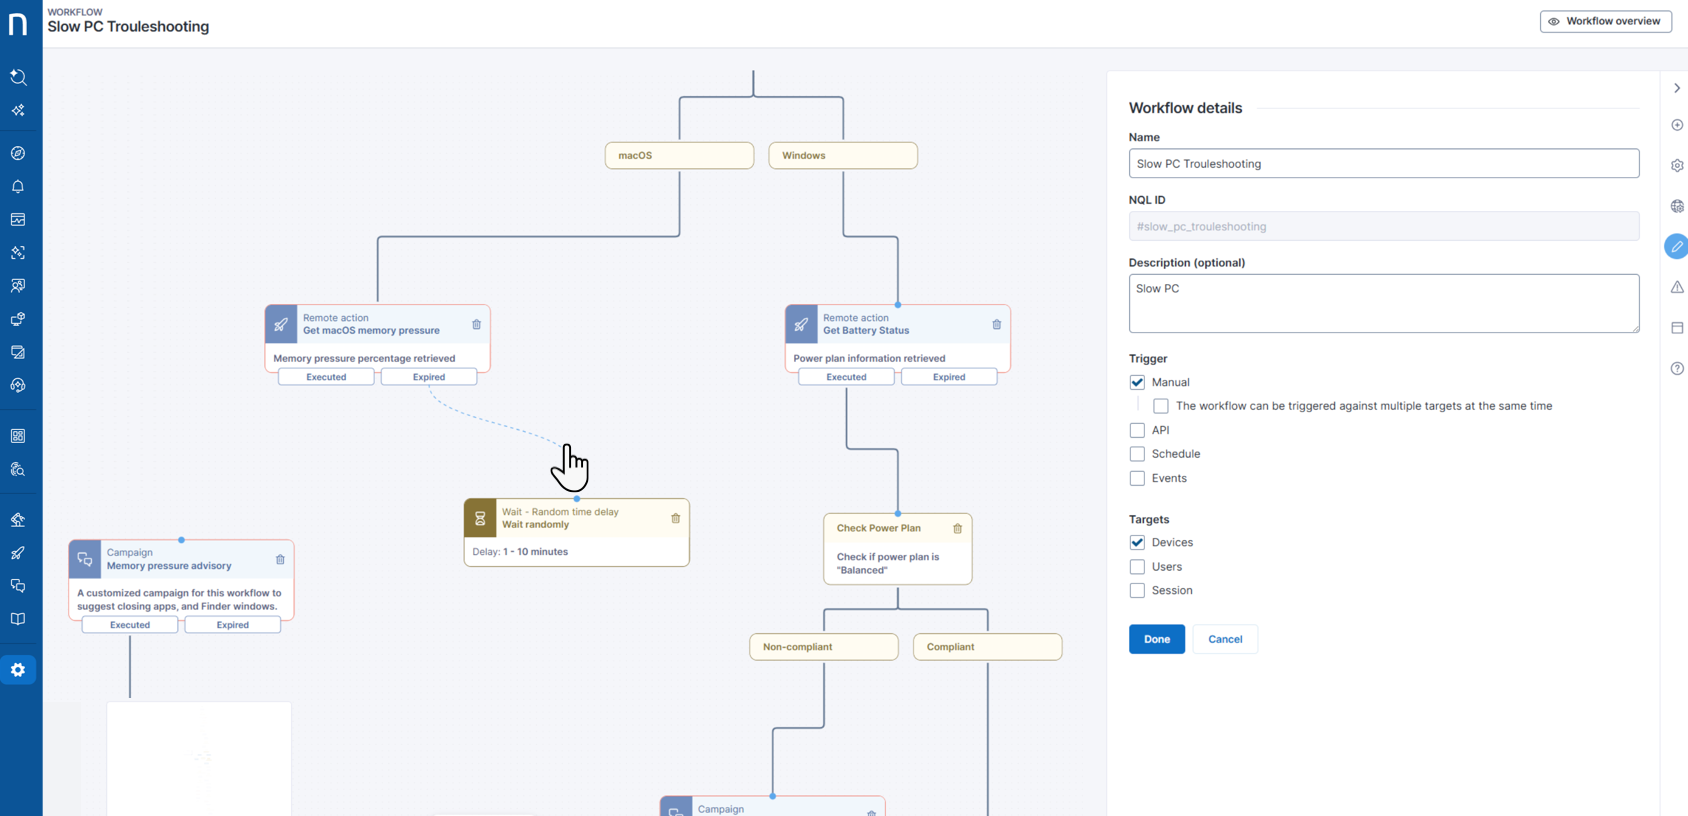The width and height of the screenshot is (1688, 816).
Task: Select the Expired output of Get Battery Status
Action: [948, 377]
